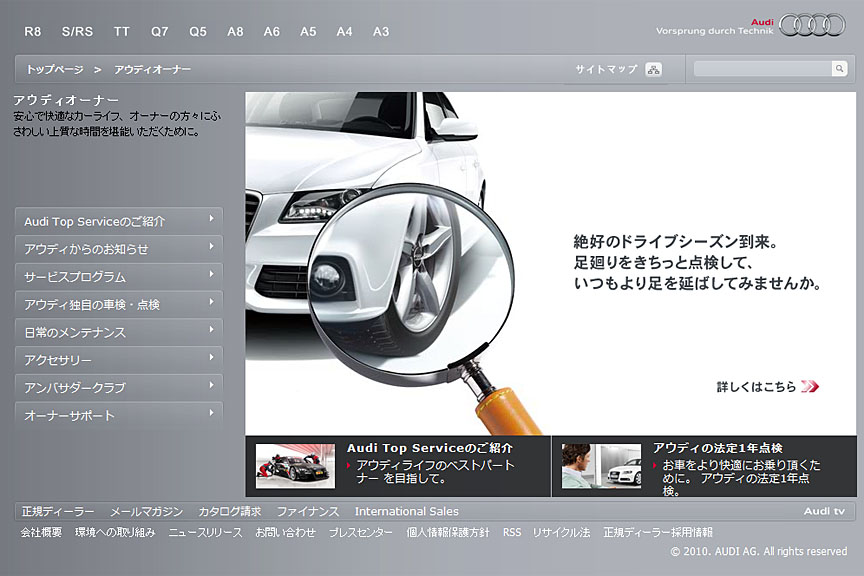Focus the search input field

(763, 68)
